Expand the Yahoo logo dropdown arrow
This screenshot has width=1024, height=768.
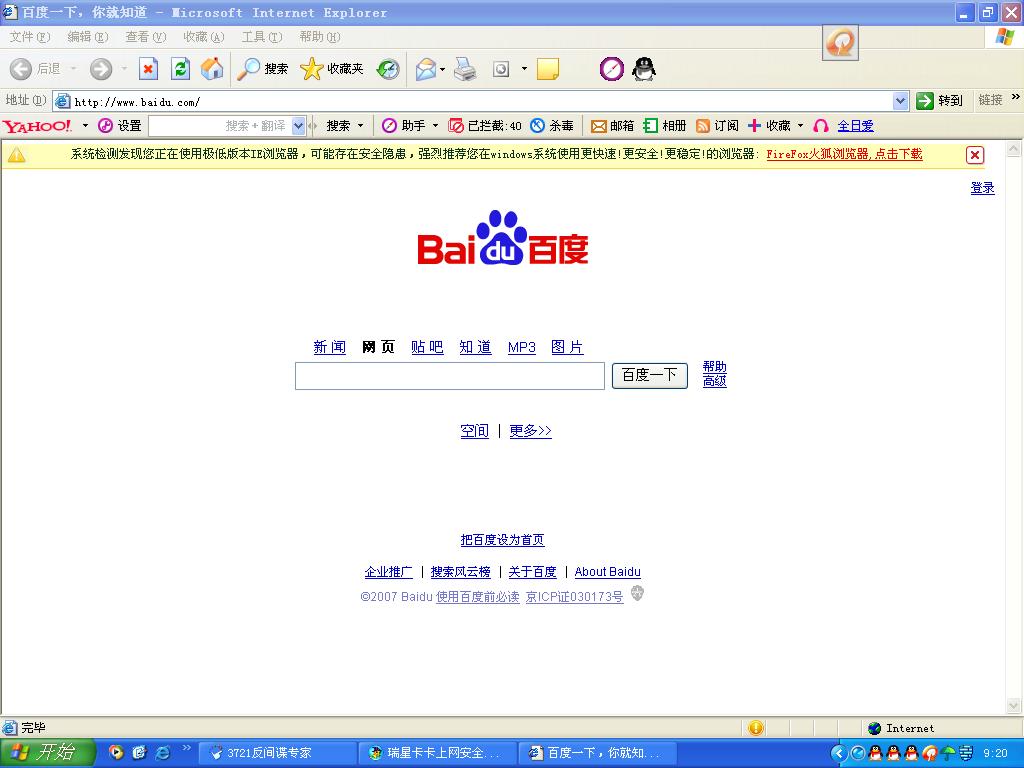click(85, 126)
